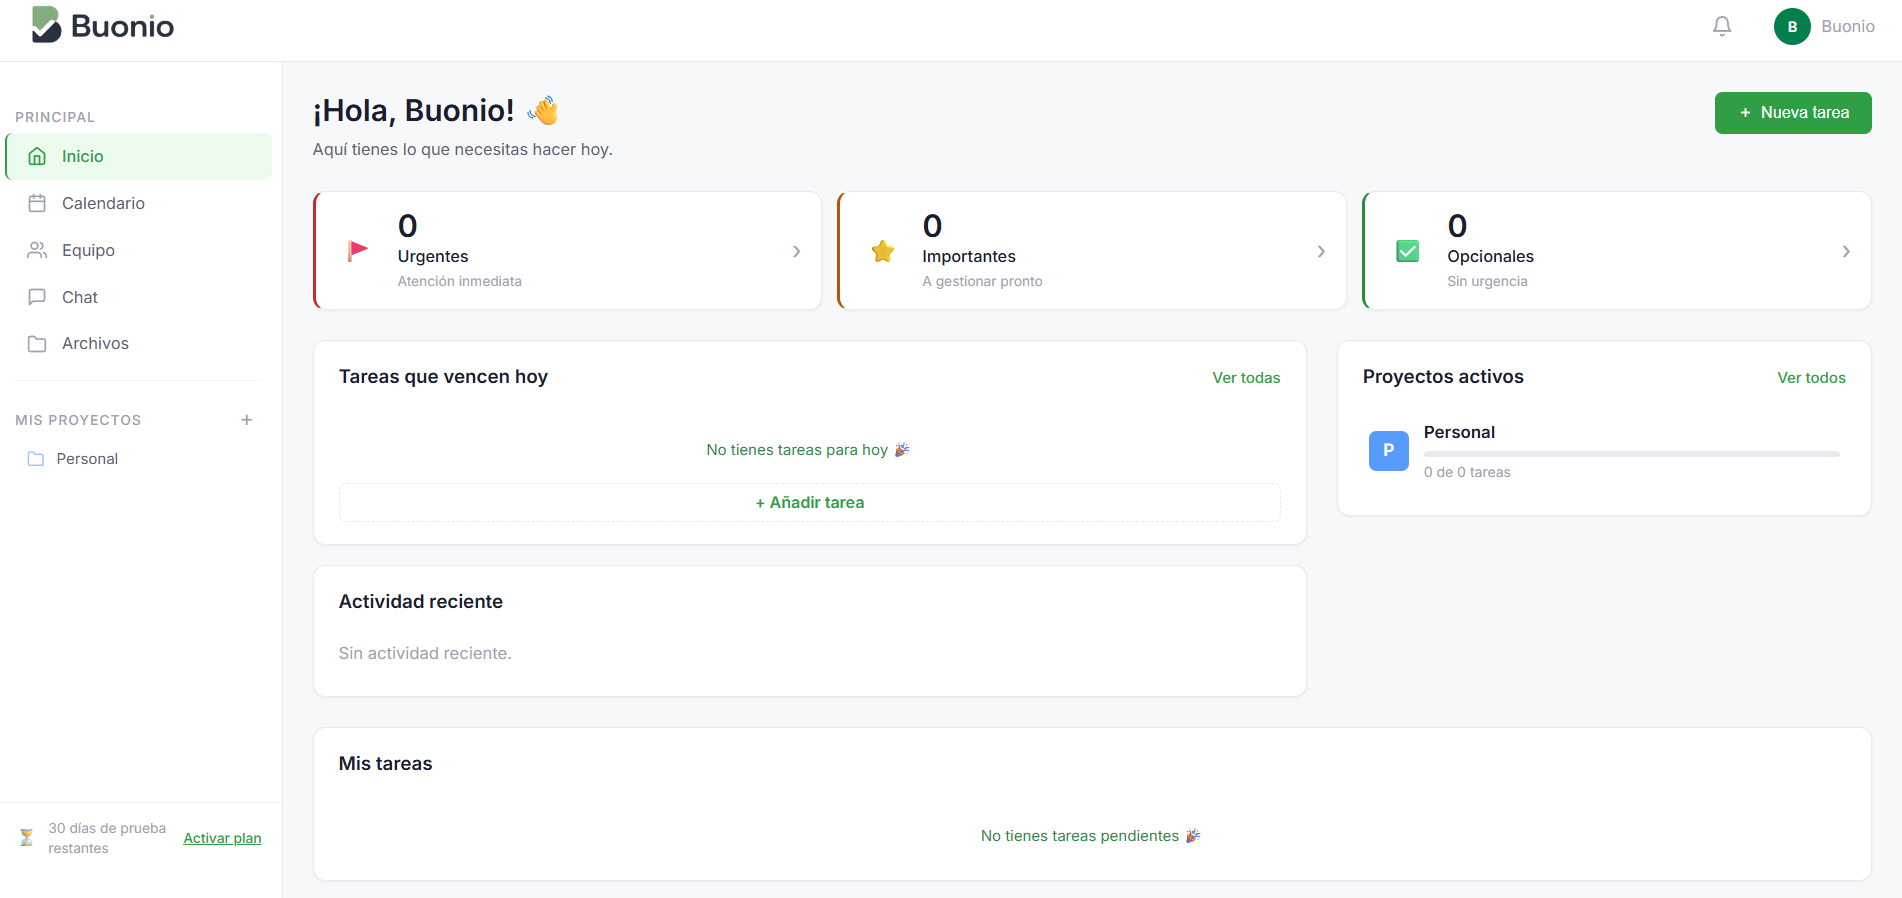Click the blue P project badge
1902x898 pixels.
(1388, 450)
